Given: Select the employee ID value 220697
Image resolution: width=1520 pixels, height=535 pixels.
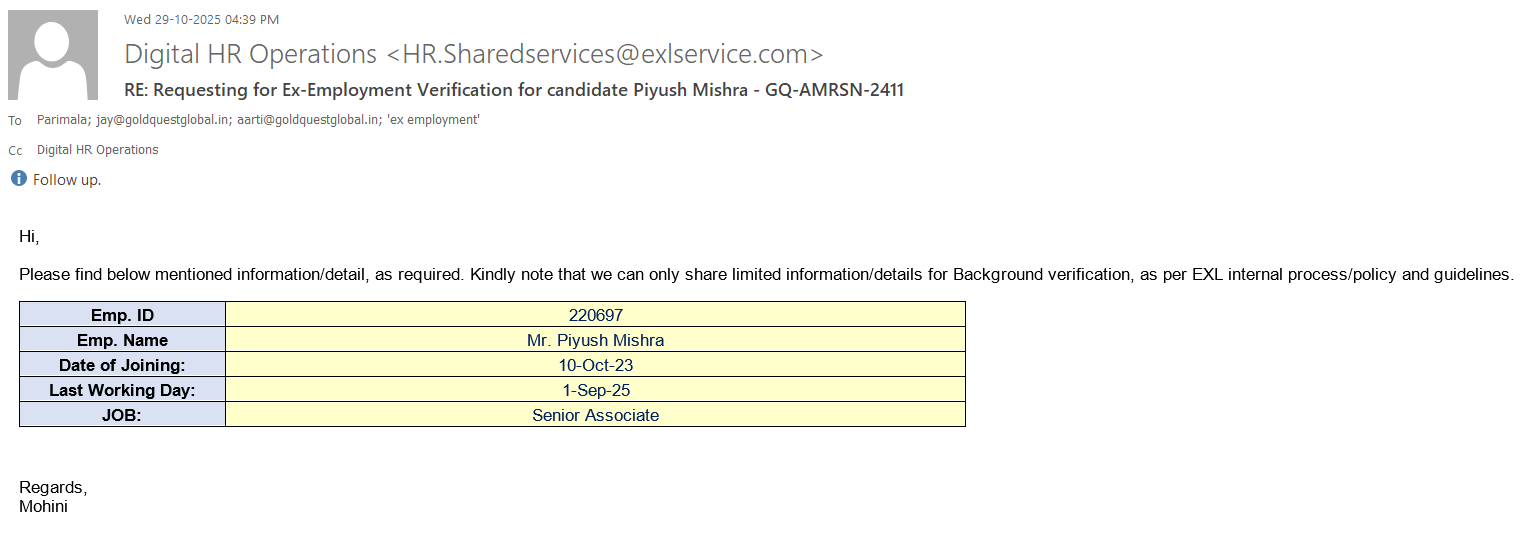Looking at the screenshot, I should (x=595, y=315).
